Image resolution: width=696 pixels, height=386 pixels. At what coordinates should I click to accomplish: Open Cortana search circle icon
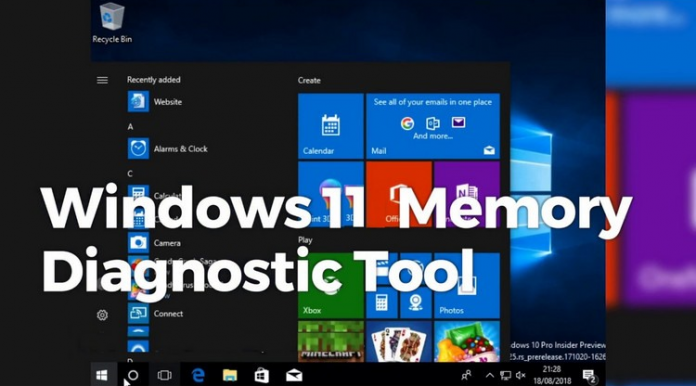[x=133, y=375]
